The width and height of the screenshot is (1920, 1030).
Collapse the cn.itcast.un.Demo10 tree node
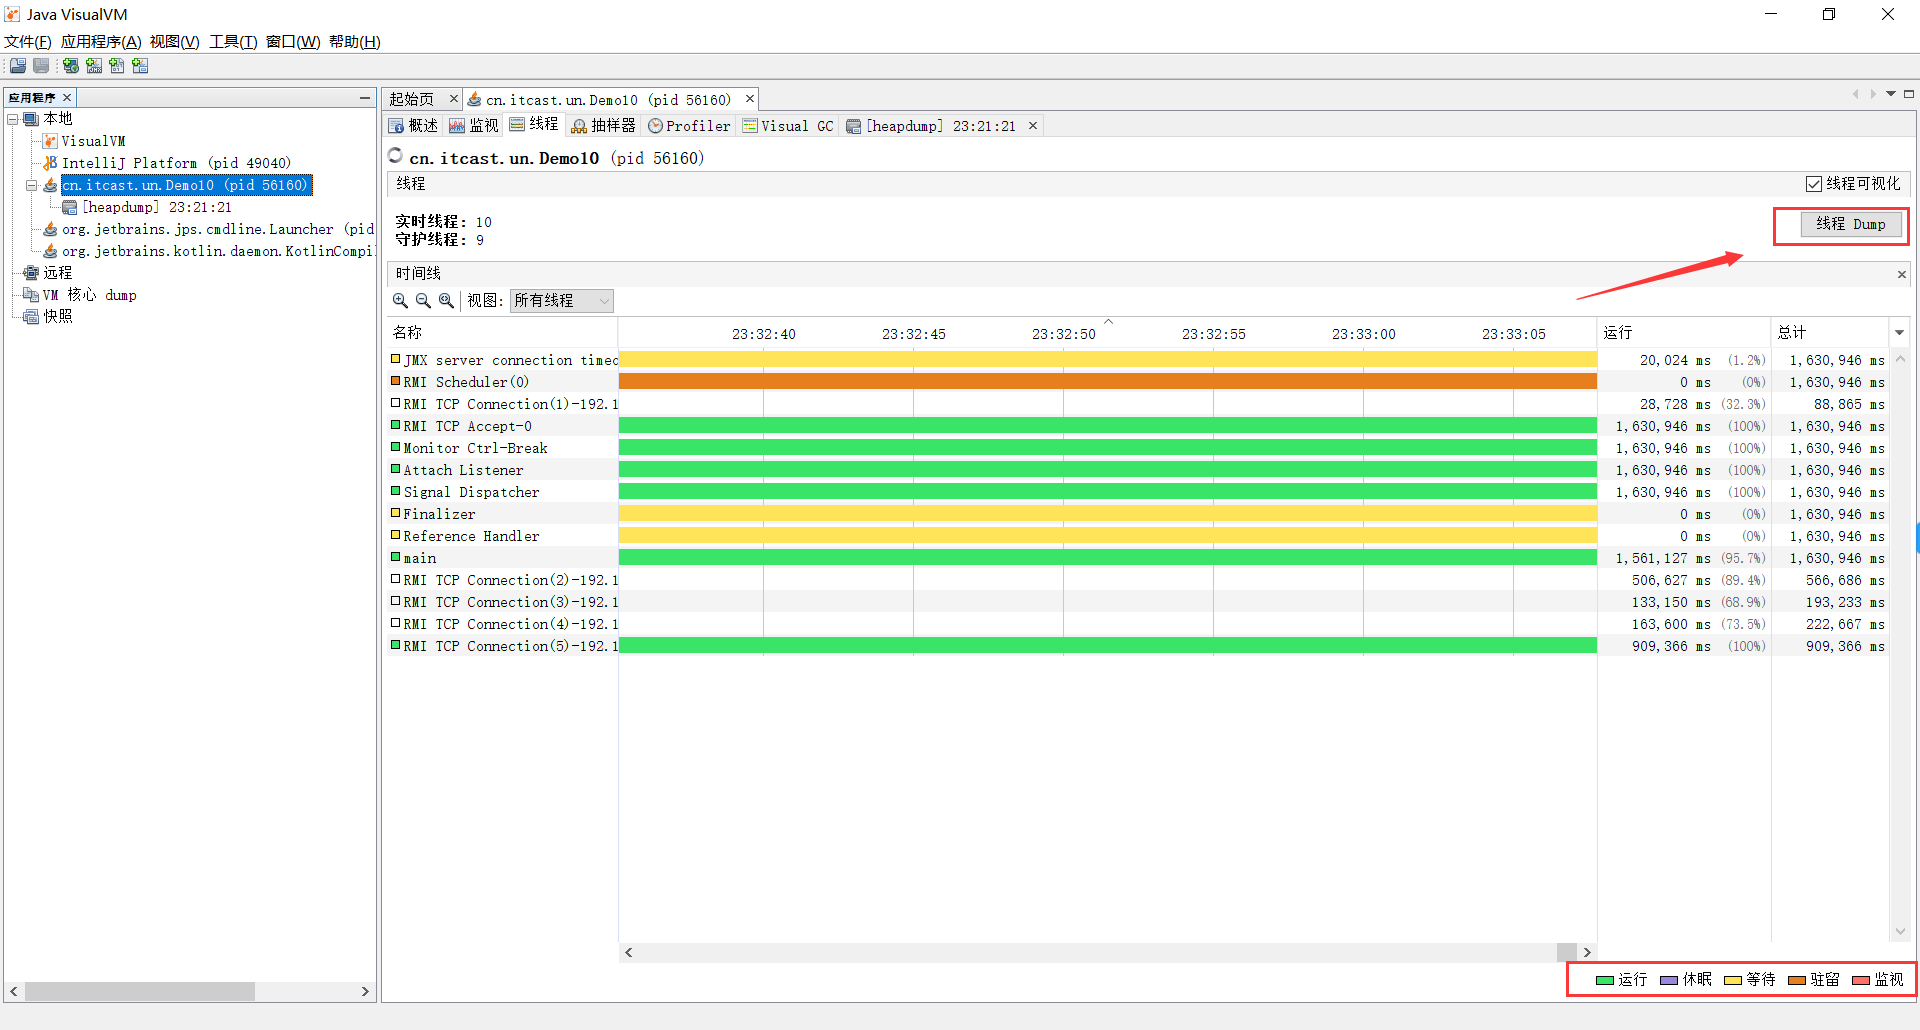click(31, 186)
